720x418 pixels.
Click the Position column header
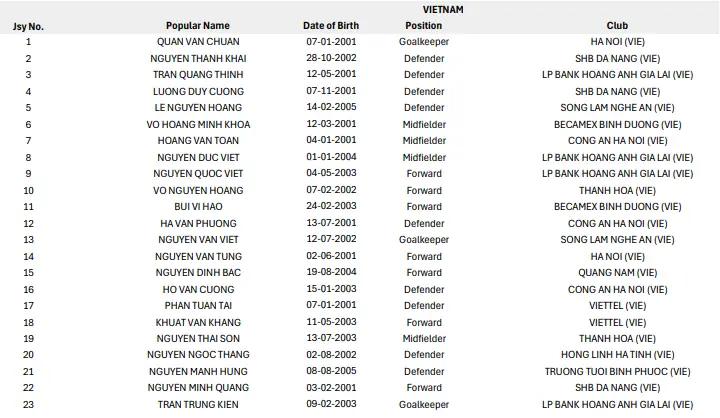point(424,26)
